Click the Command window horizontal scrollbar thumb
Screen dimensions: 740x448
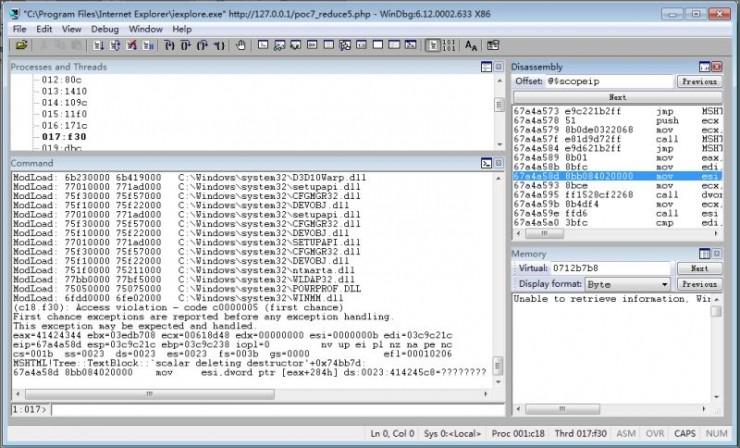149,394
